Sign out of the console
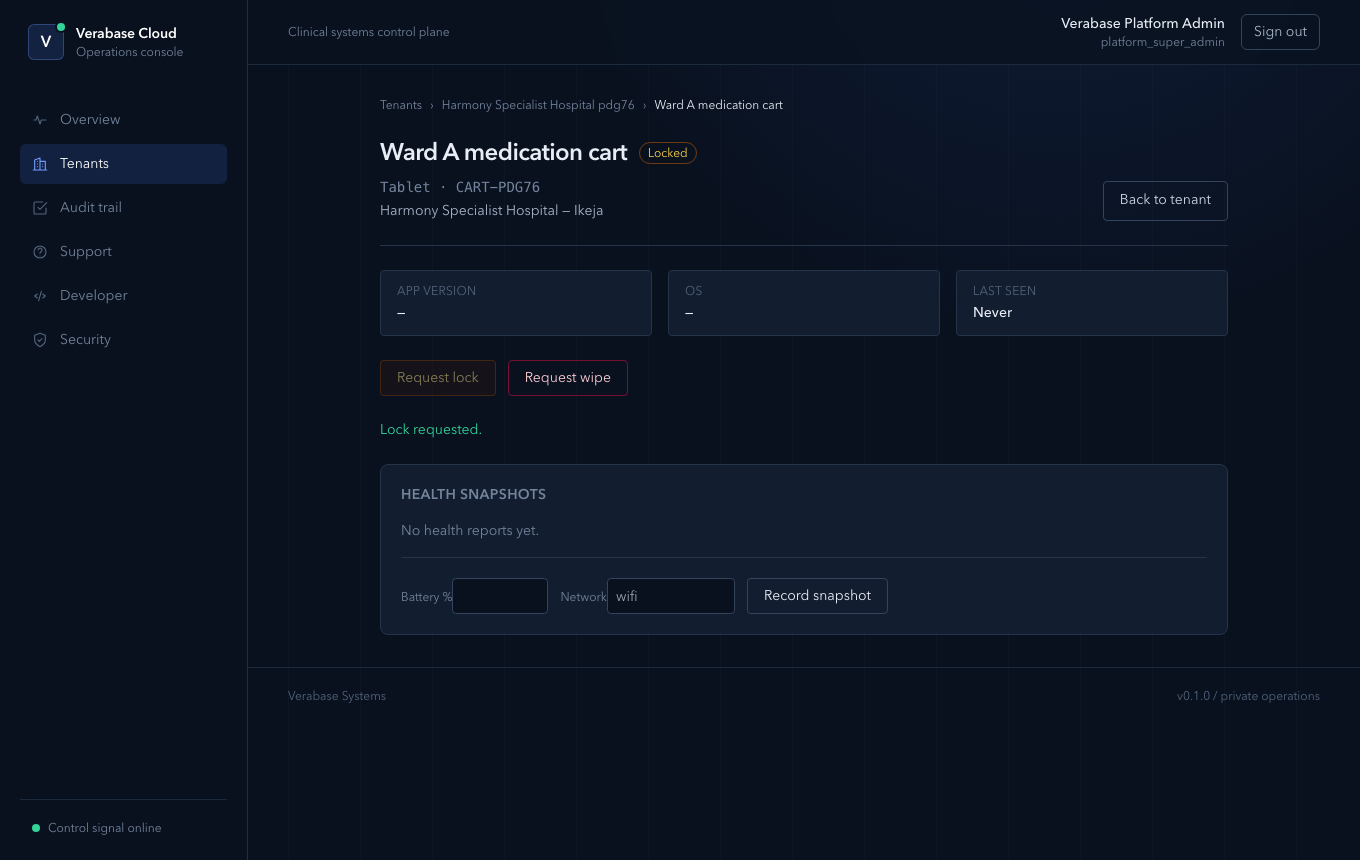This screenshot has width=1360, height=860. (1280, 32)
